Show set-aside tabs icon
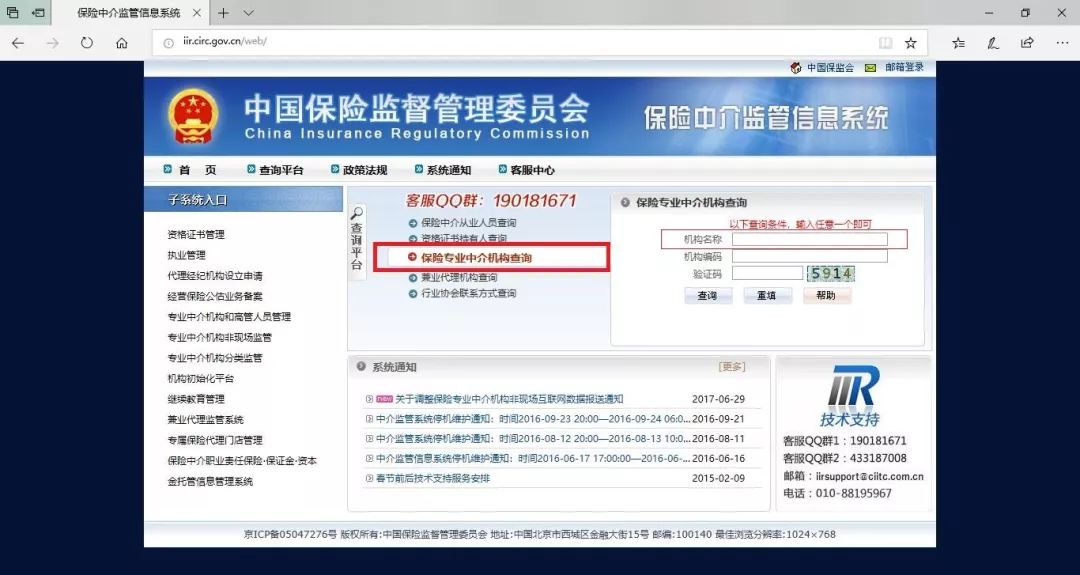This screenshot has width=1080, height=575. click(x=12, y=13)
